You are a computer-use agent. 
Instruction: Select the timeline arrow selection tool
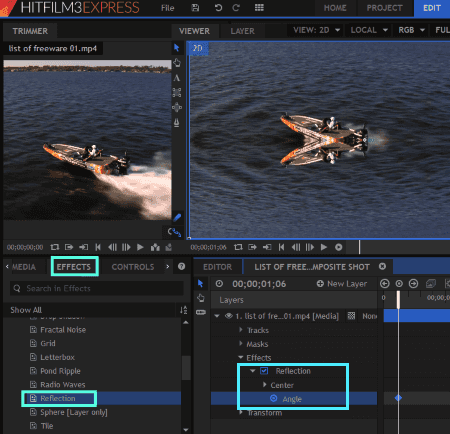pos(200,283)
